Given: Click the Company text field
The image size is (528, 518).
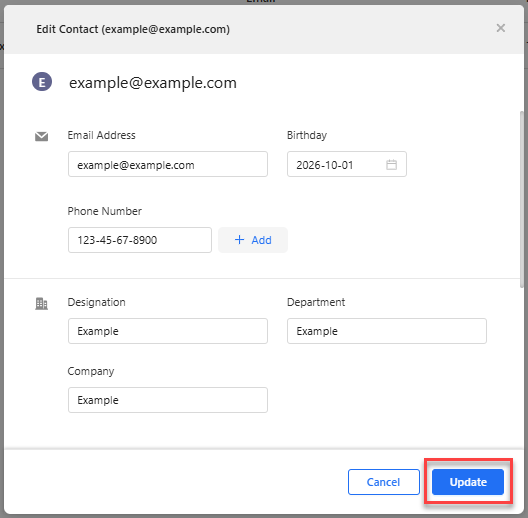Looking at the screenshot, I should (x=168, y=400).
